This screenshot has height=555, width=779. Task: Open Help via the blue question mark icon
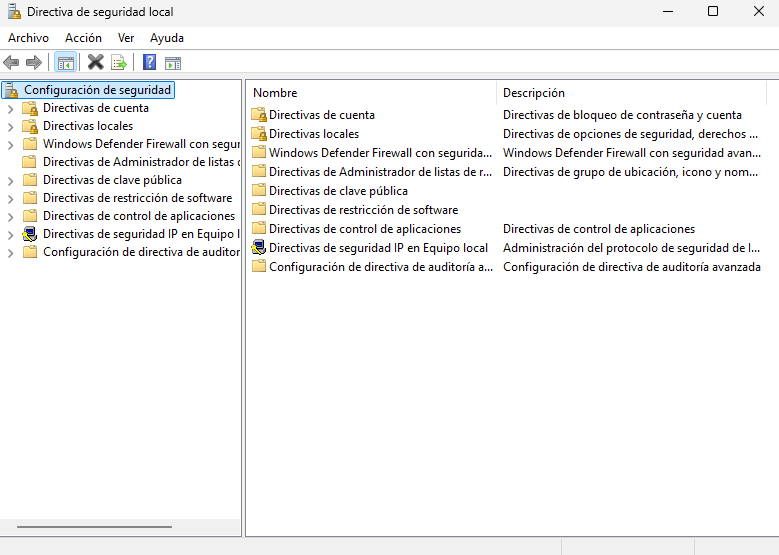[149, 62]
